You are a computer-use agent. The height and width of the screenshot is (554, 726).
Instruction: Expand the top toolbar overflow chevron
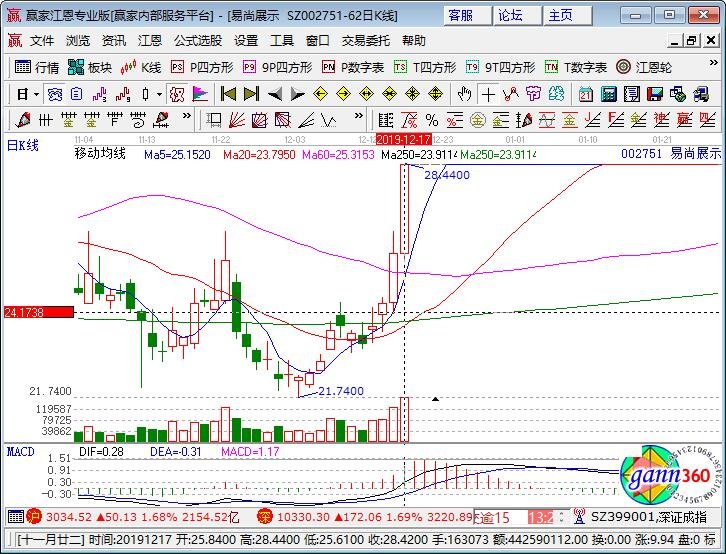point(713,63)
